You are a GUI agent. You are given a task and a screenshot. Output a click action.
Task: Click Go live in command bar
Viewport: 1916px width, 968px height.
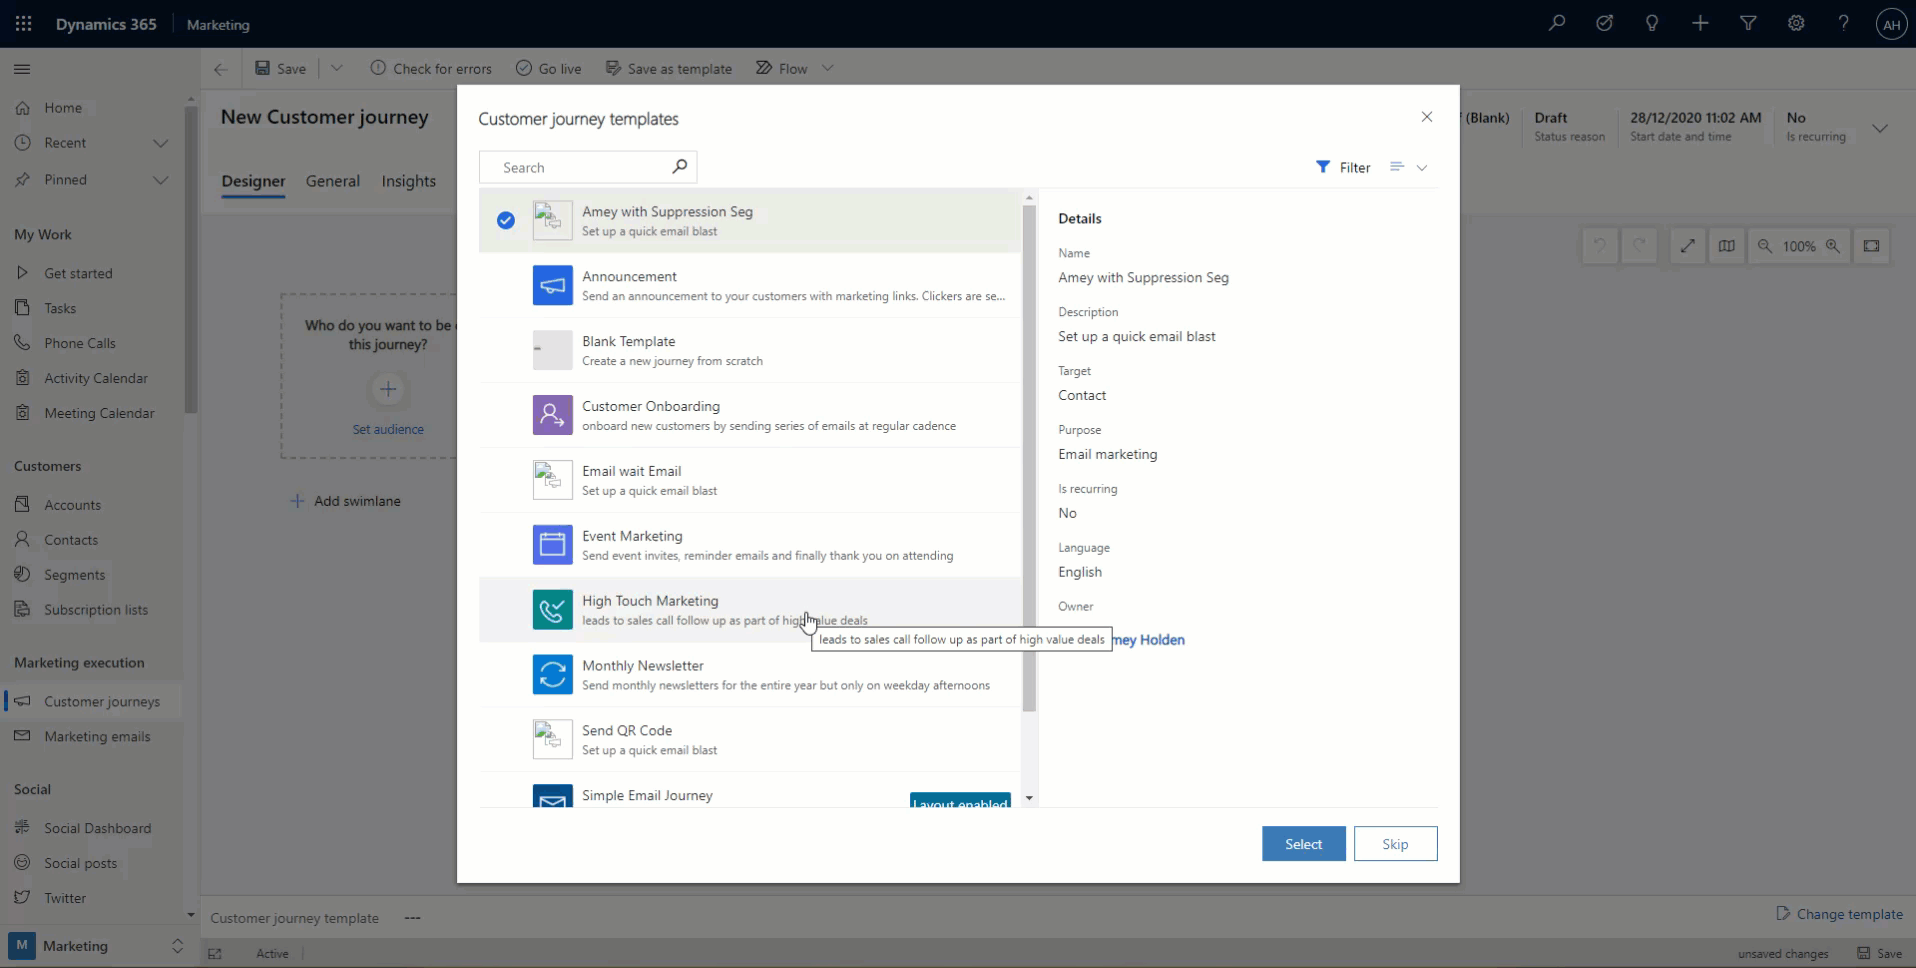(548, 68)
